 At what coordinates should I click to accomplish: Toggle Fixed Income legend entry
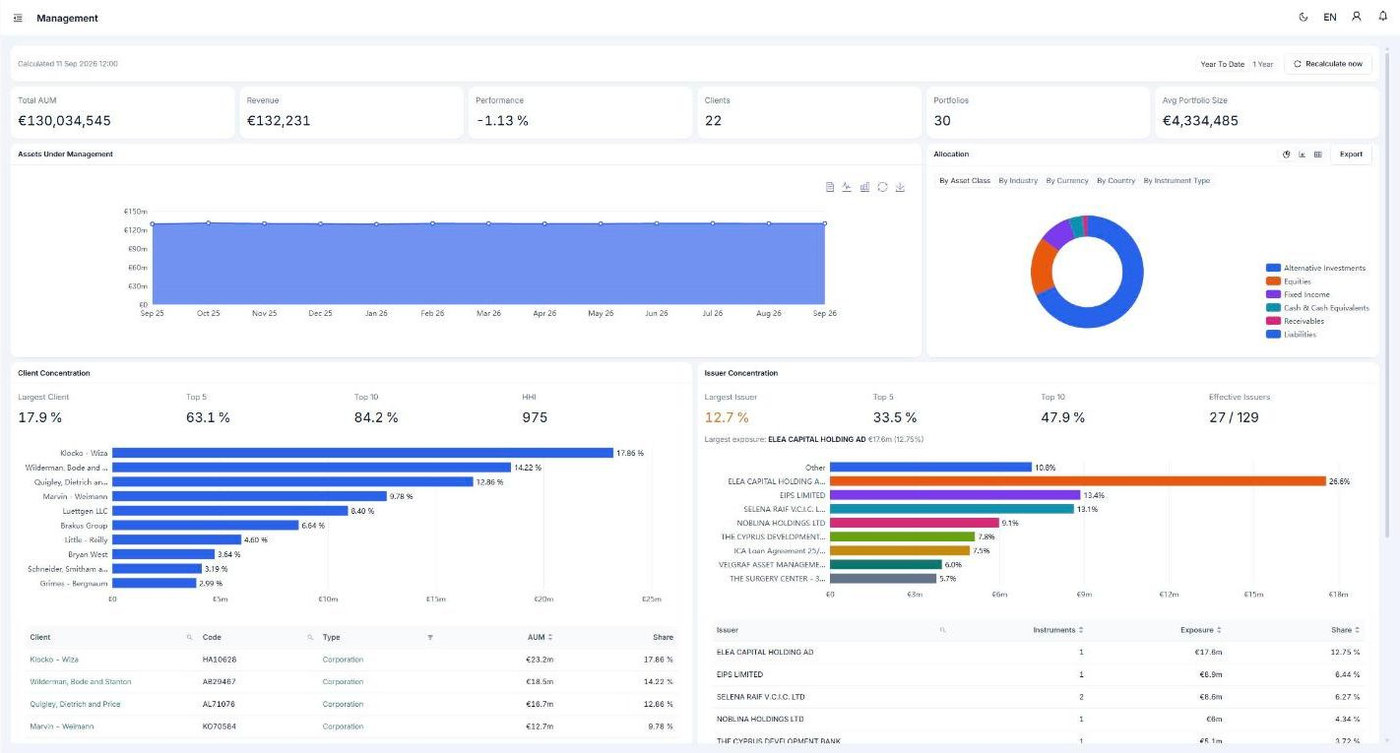pyautogui.click(x=1298, y=294)
